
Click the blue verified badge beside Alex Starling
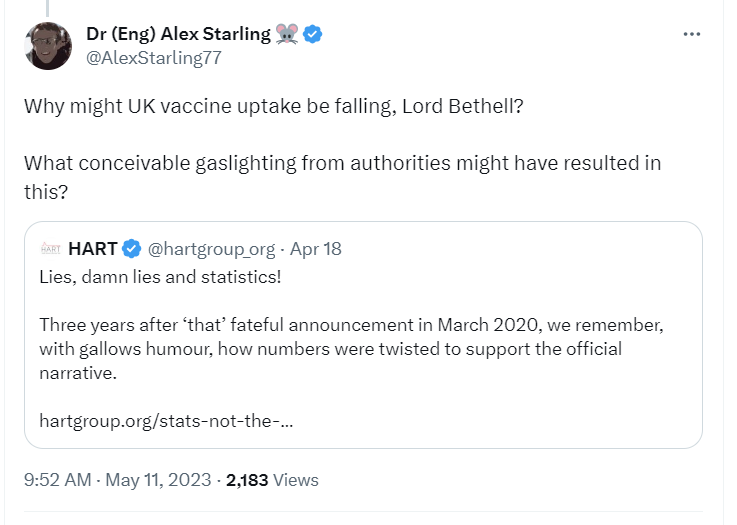click(313, 34)
